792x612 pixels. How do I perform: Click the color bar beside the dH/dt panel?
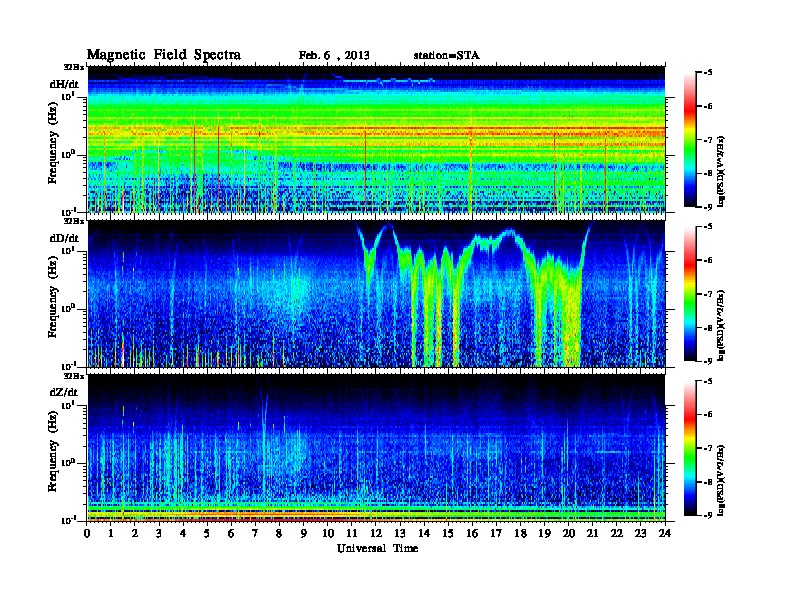pyautogui.click(x=690, y=139)
